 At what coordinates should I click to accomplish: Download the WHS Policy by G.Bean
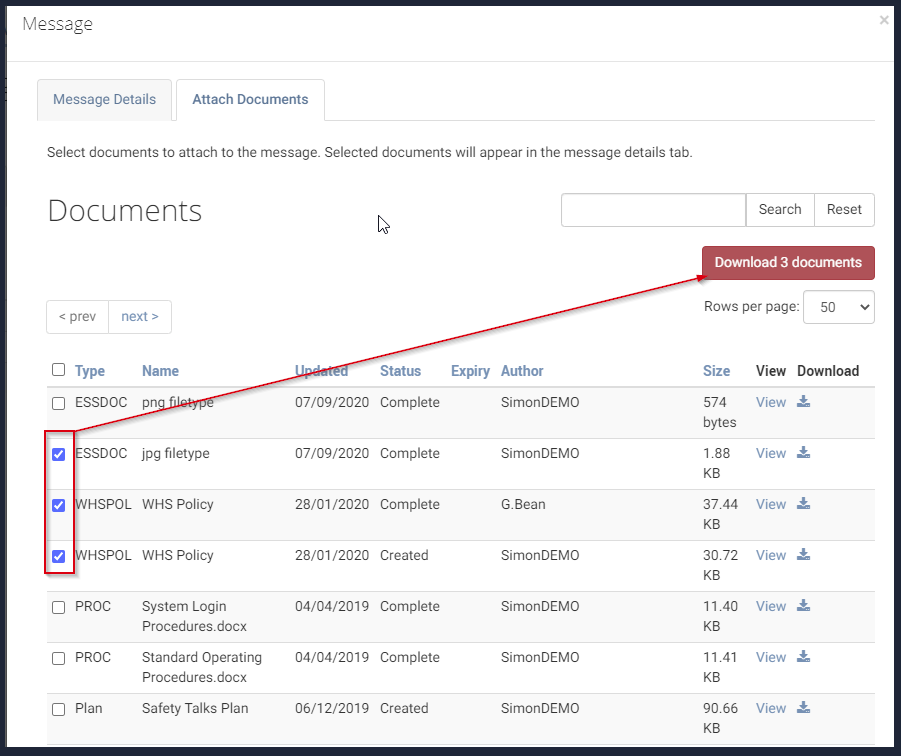(803, 504)
